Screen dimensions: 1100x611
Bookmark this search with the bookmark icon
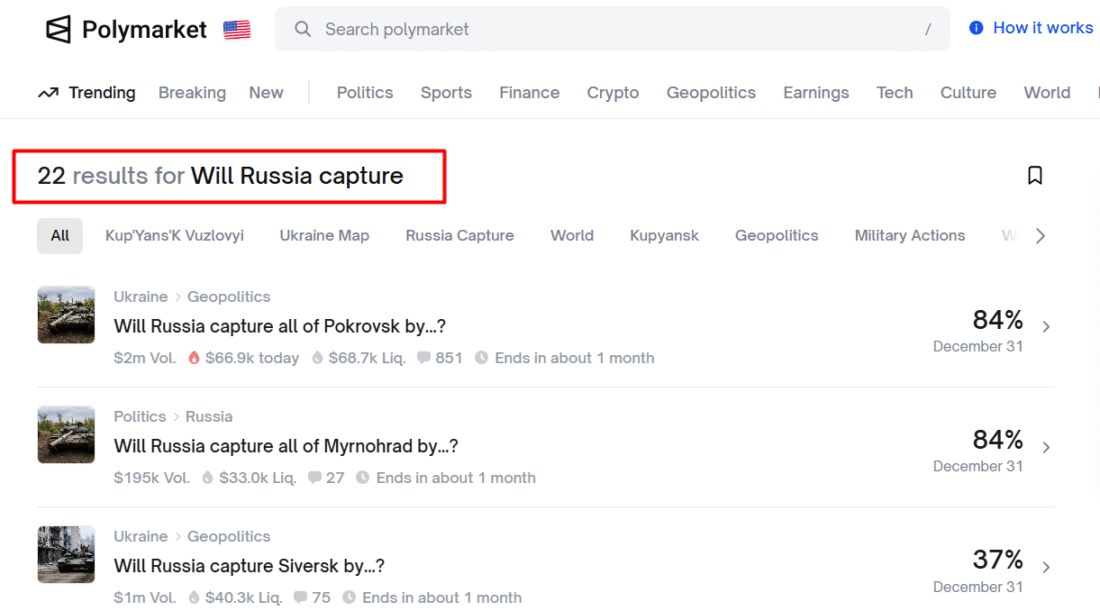(1035, 176)
